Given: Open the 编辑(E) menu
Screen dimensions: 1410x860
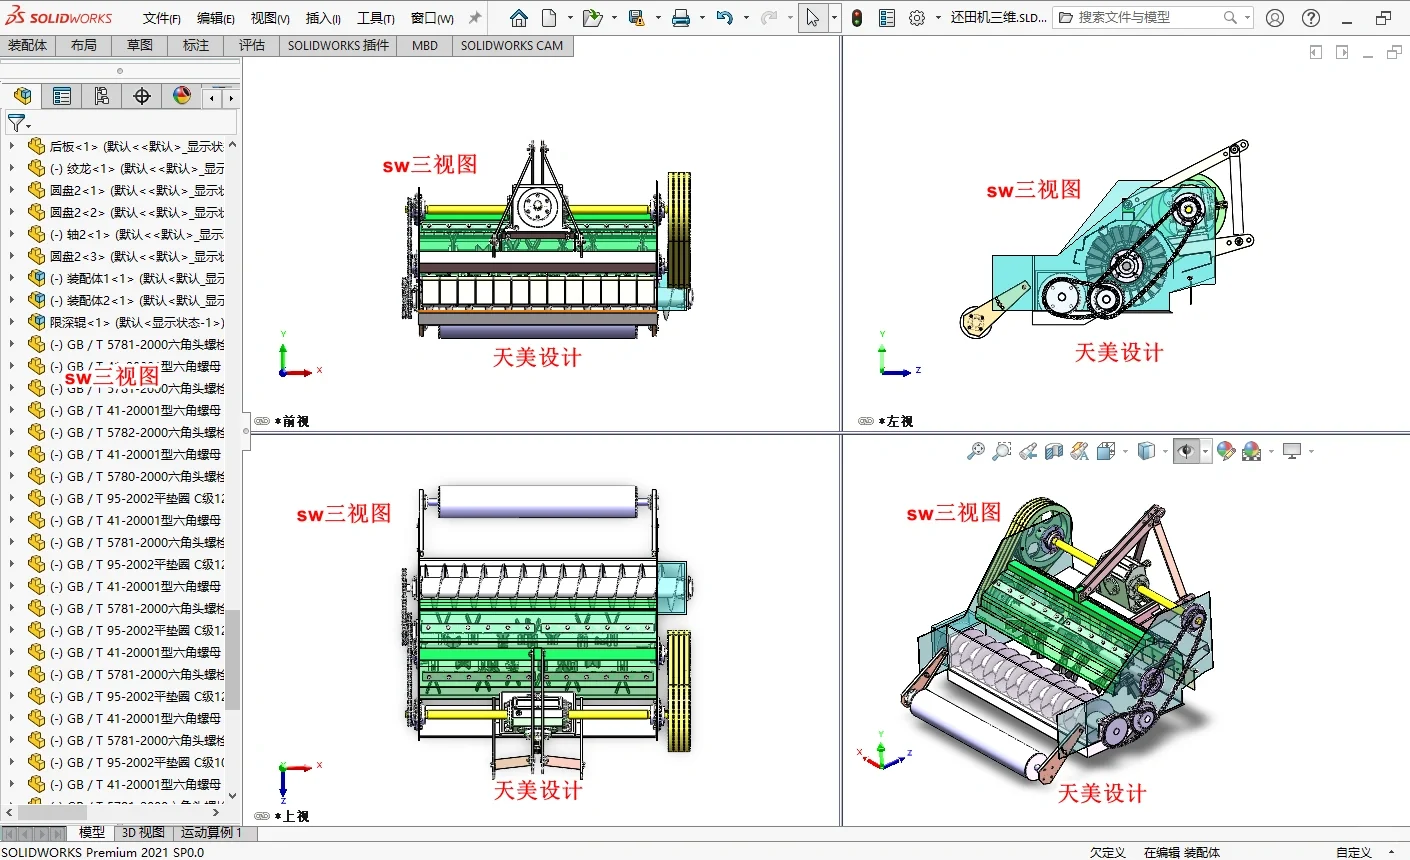Looking at the screenshot, I should [x=216, y=18].
